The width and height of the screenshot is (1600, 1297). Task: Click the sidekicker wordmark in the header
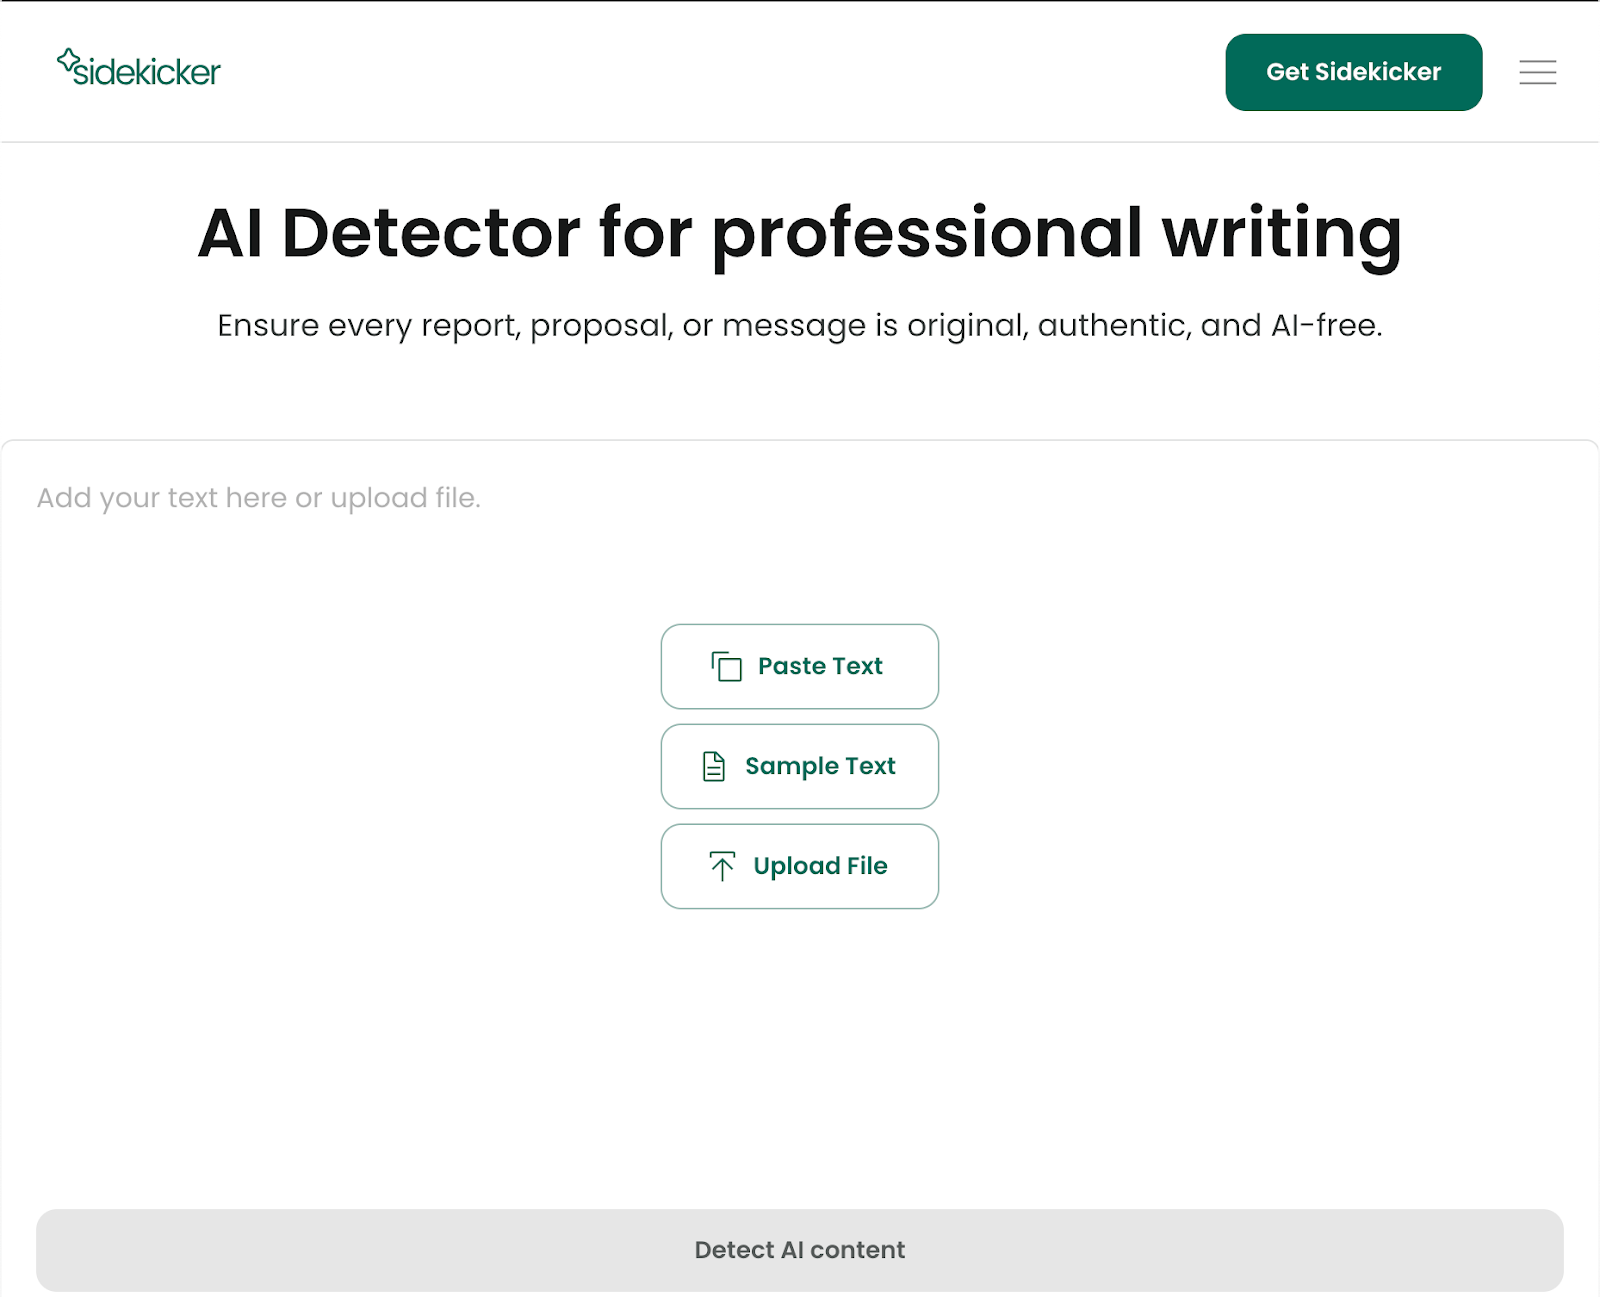(x=147, y=72)
